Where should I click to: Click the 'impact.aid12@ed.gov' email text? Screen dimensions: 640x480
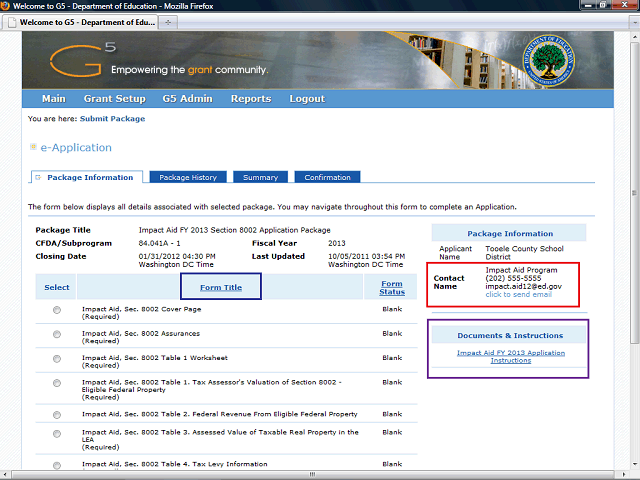[524, 286]
